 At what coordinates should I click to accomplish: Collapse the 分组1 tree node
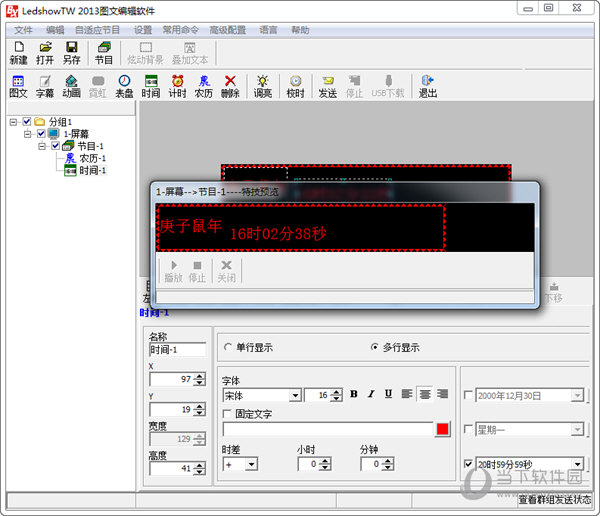coord(13,122)
